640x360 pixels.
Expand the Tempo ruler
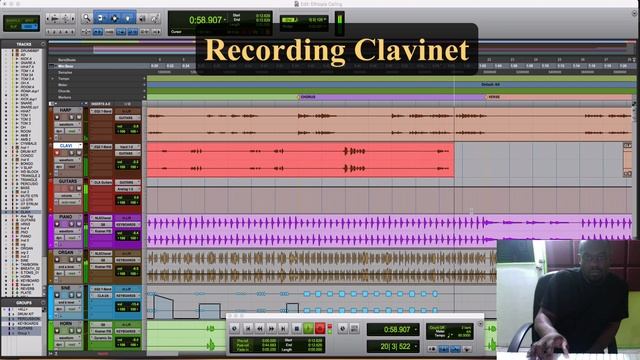tap(52, 78)
